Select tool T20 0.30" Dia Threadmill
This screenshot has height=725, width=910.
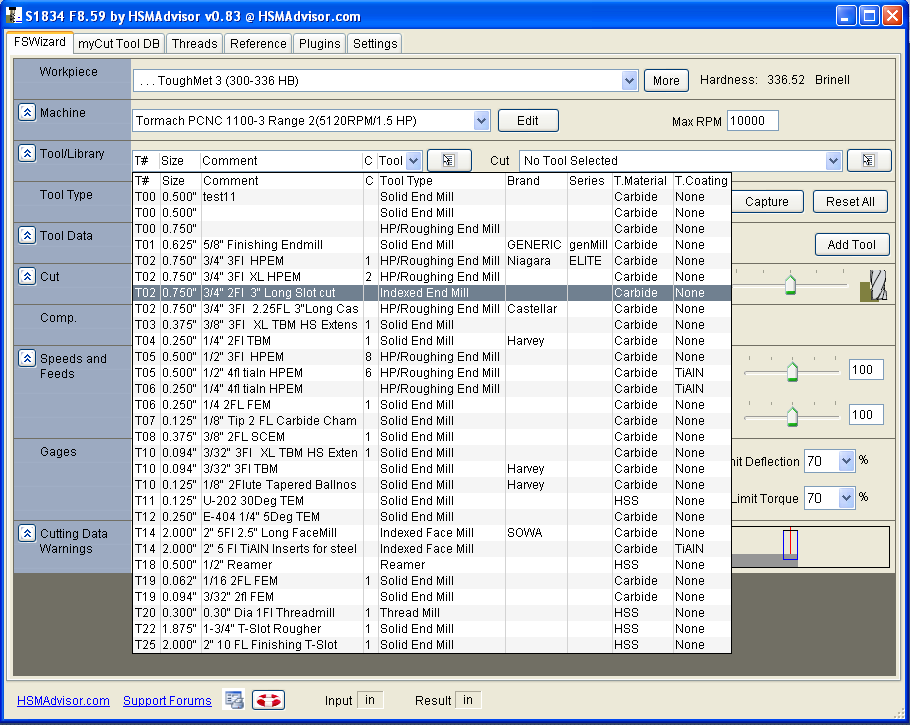[431, 613]
